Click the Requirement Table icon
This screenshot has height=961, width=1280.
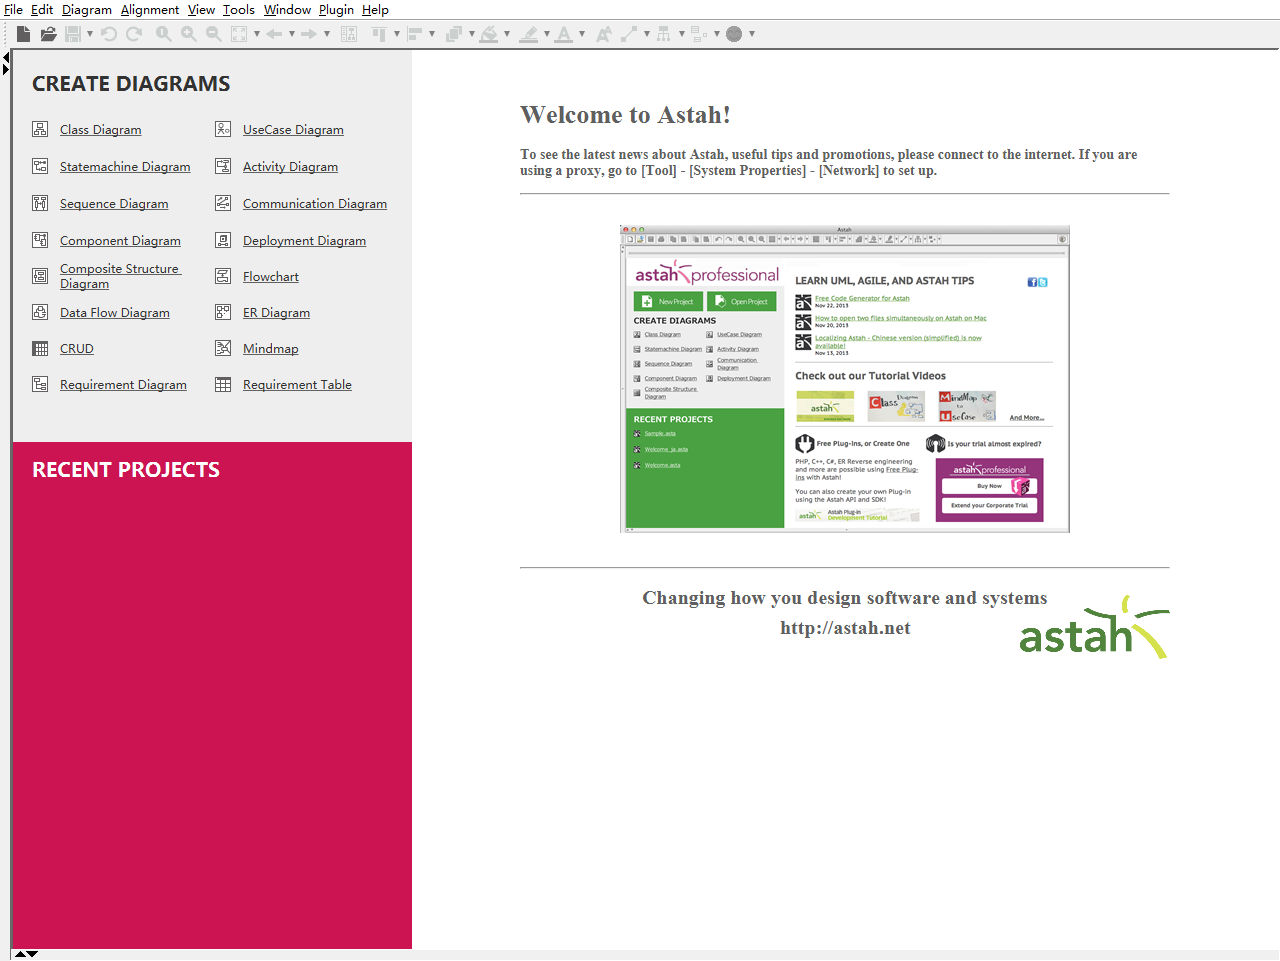pos(223,384)
